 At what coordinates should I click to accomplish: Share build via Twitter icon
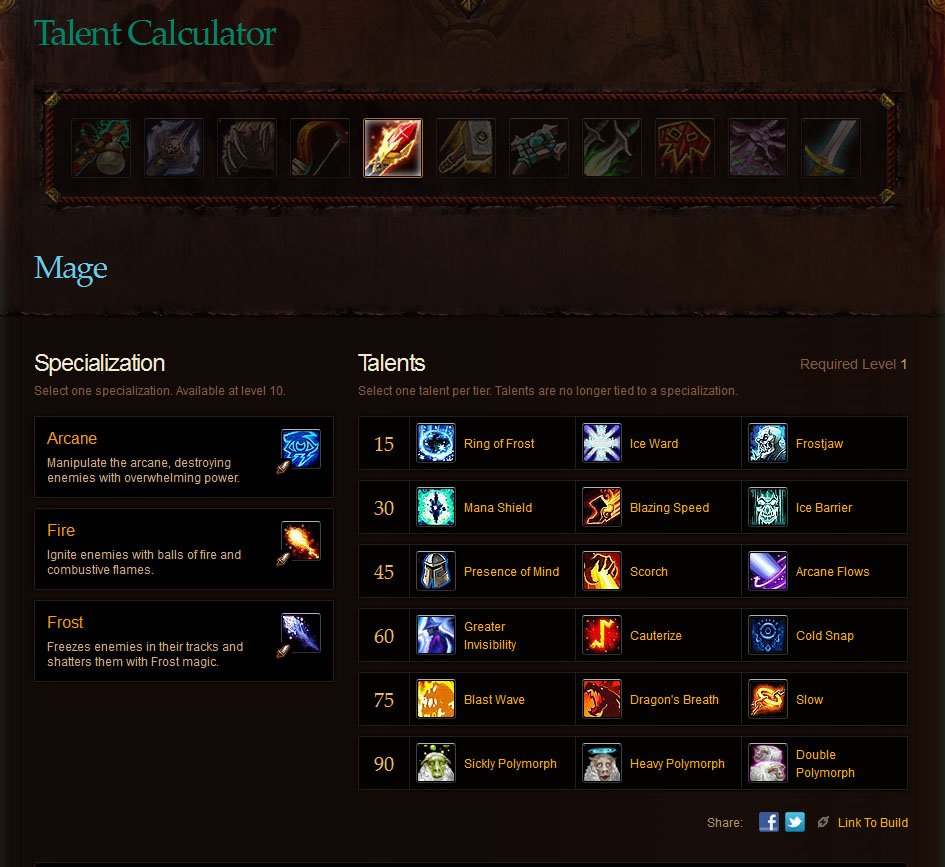pos(795,822)
